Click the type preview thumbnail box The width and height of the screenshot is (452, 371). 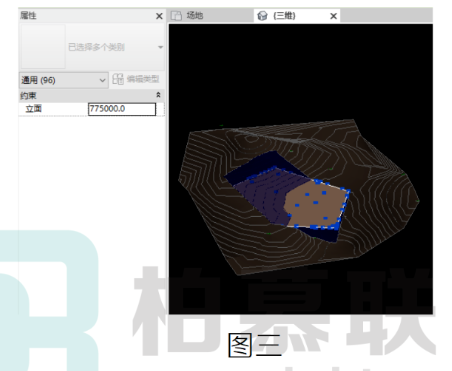(43, 46)
